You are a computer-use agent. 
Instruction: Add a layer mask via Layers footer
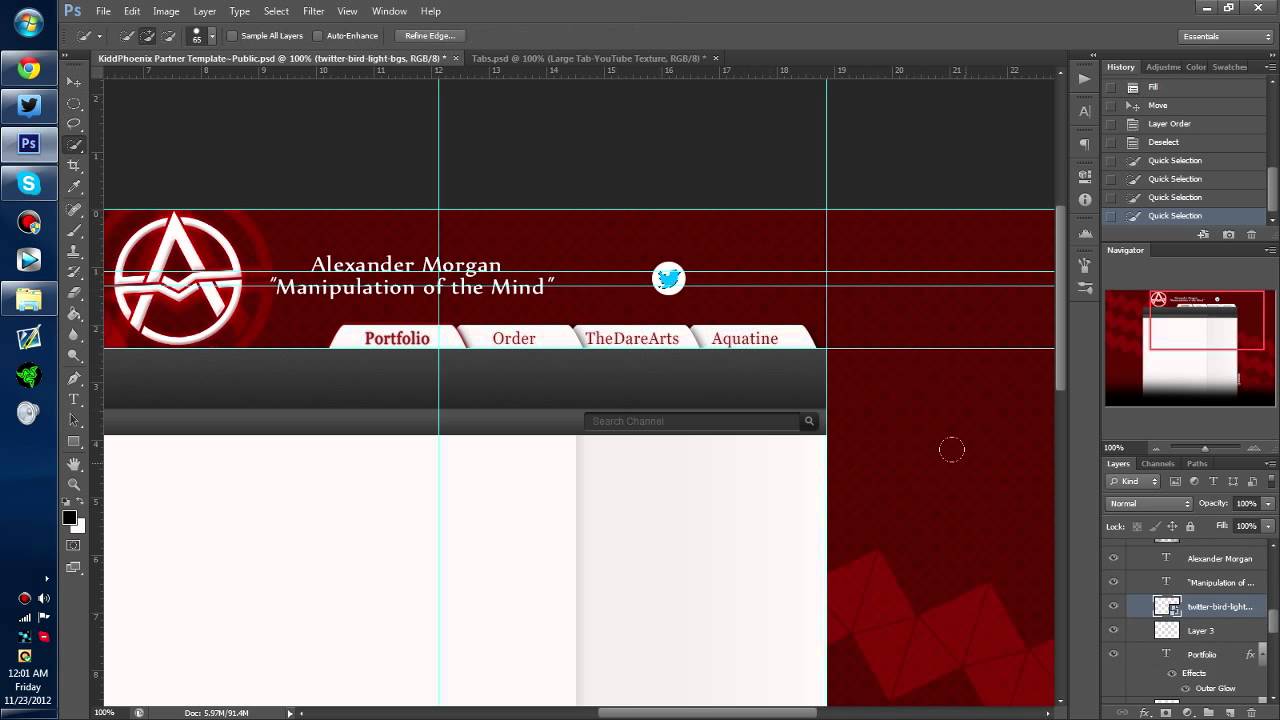(1166, 713)
